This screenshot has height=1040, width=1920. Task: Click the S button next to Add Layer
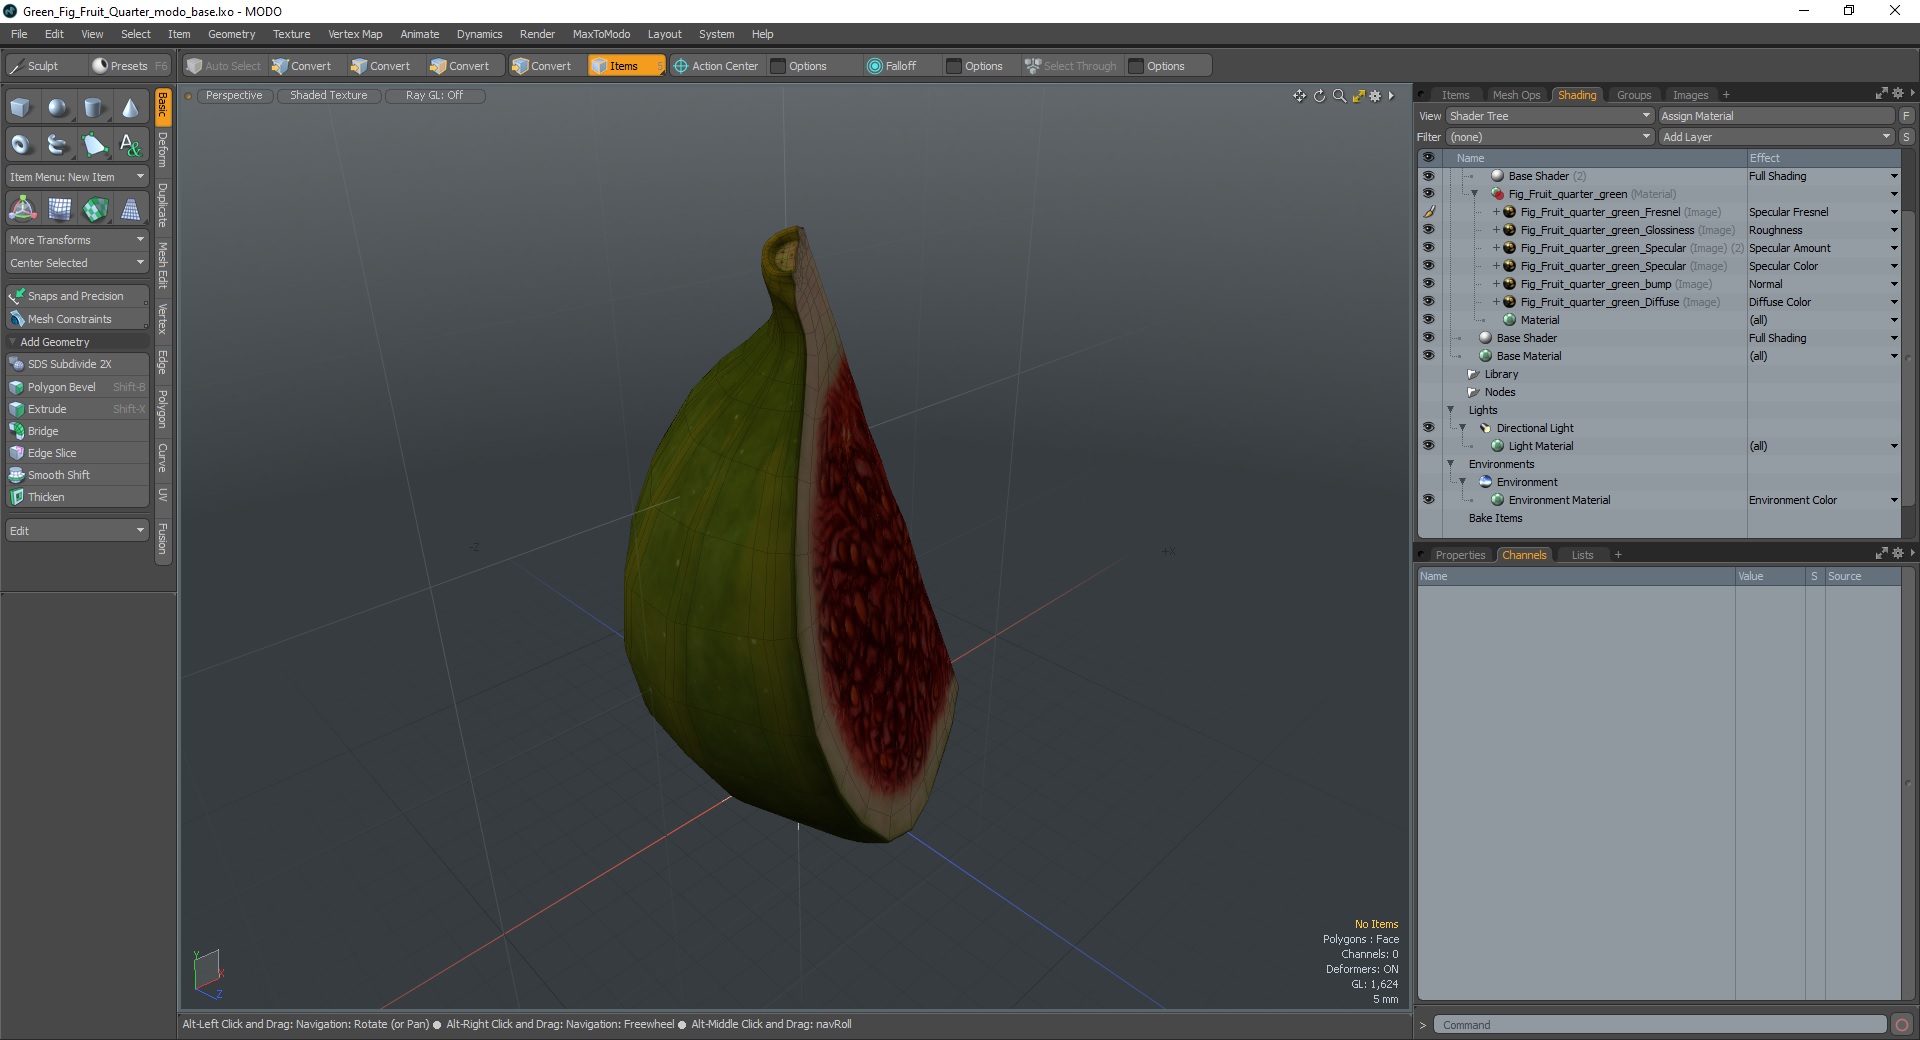click(1906, 137)
